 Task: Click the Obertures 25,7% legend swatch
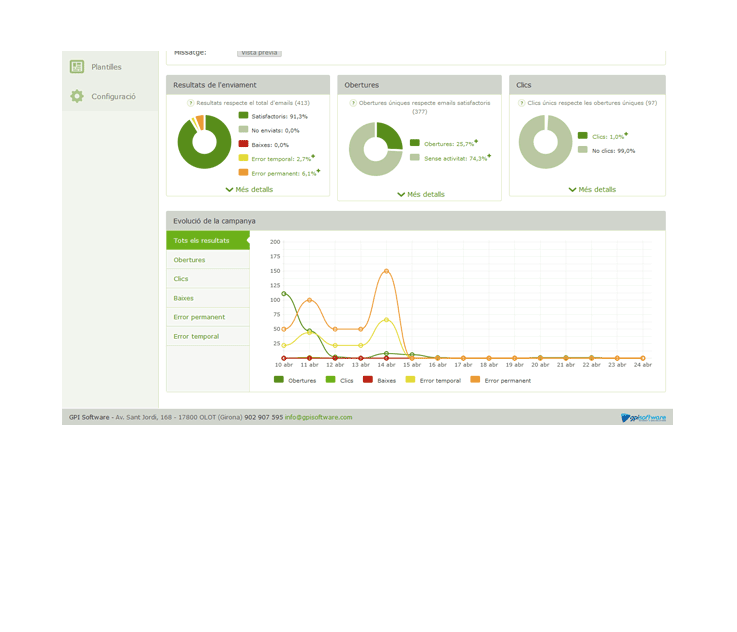415,143
